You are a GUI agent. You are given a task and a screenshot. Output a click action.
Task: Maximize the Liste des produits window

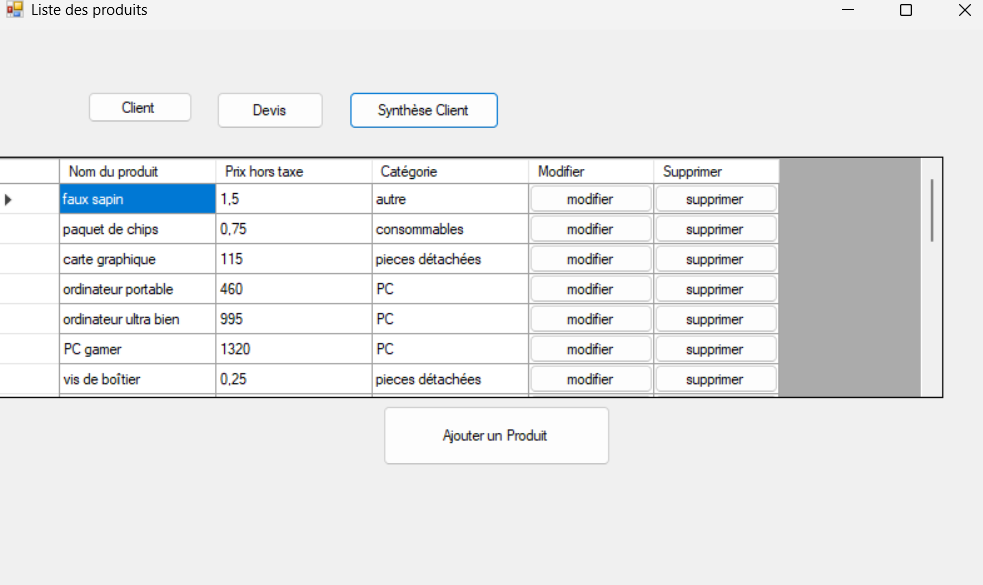pyautogui.click(x=906, y=10)
